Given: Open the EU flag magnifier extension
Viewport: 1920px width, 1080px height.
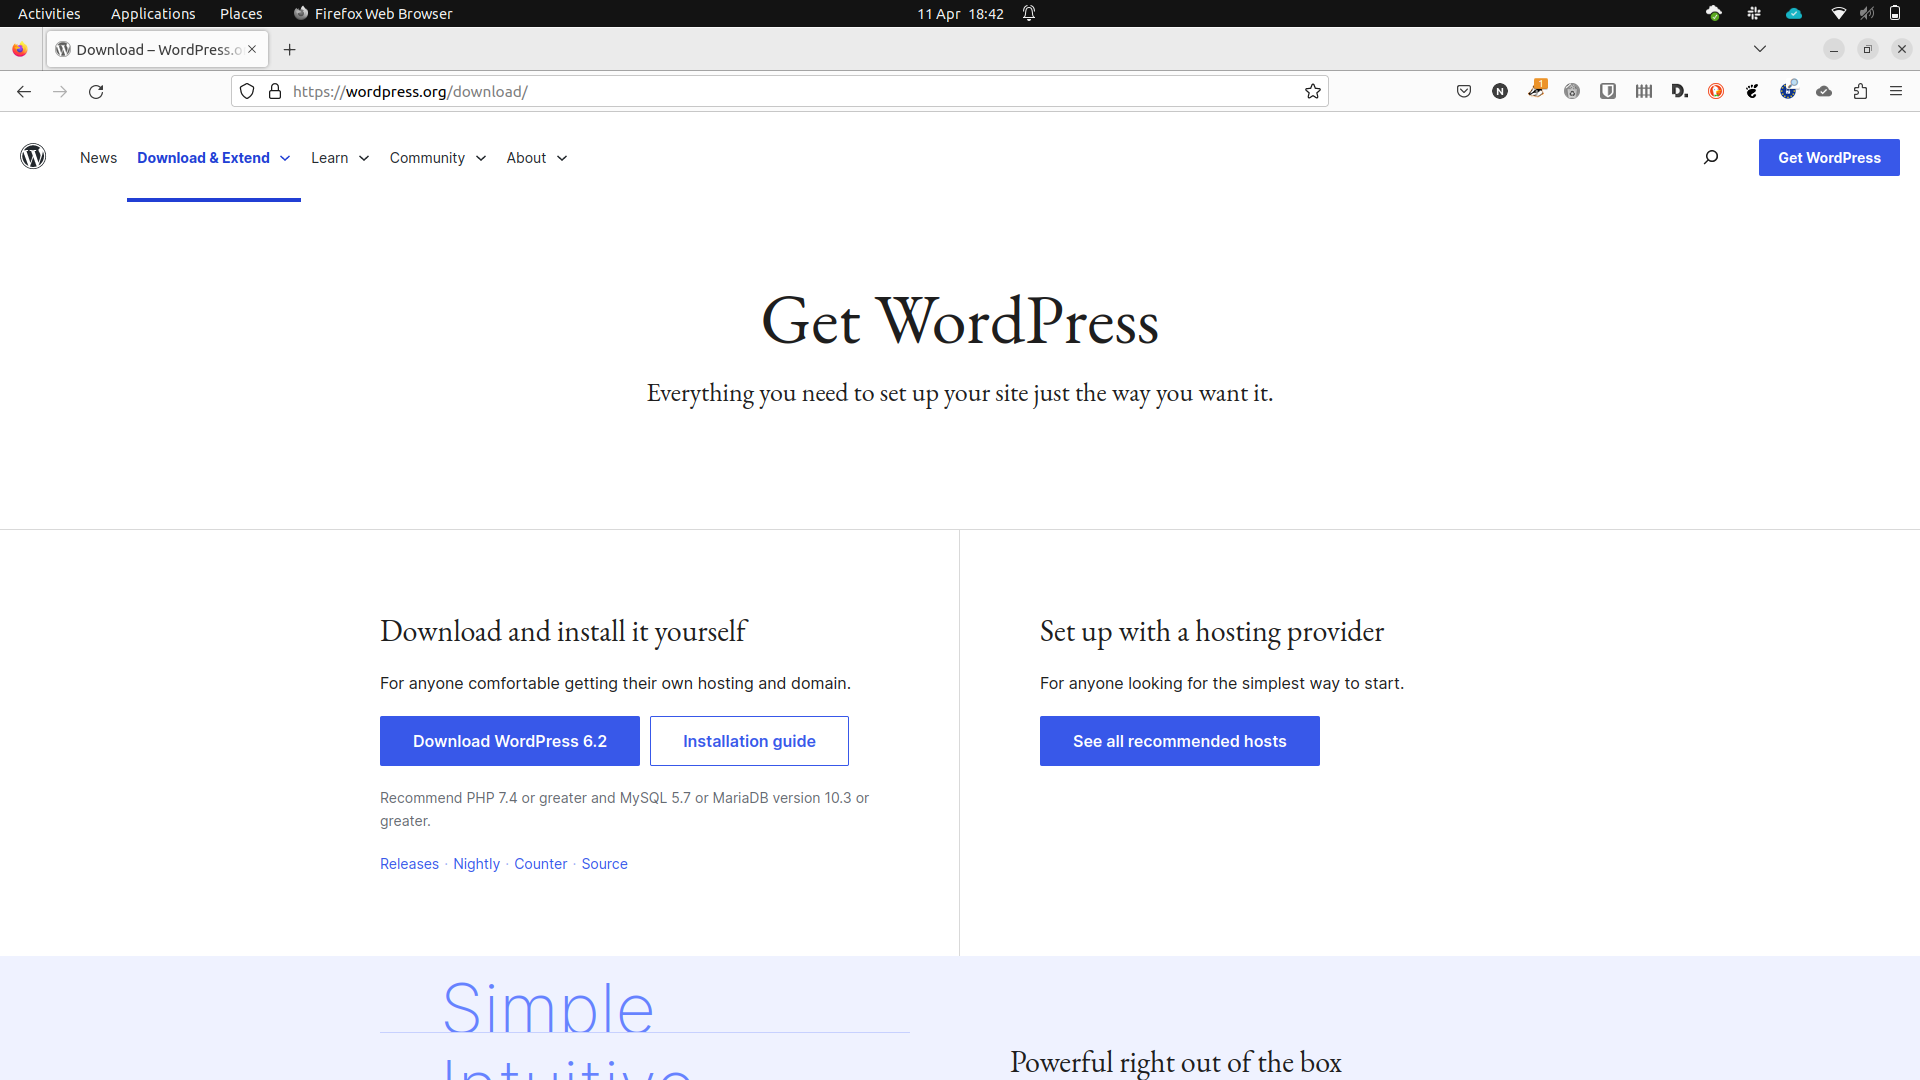Looking at the screenshot, I should click(1788, 90).
